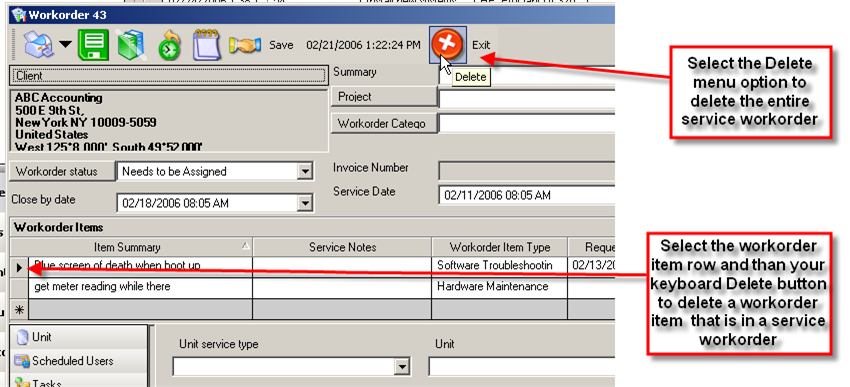Click the red Delete workorder icon
Image resolution: width=850 pixels, height=387 pixels.
pyautogui.click(x=447, y=44)
